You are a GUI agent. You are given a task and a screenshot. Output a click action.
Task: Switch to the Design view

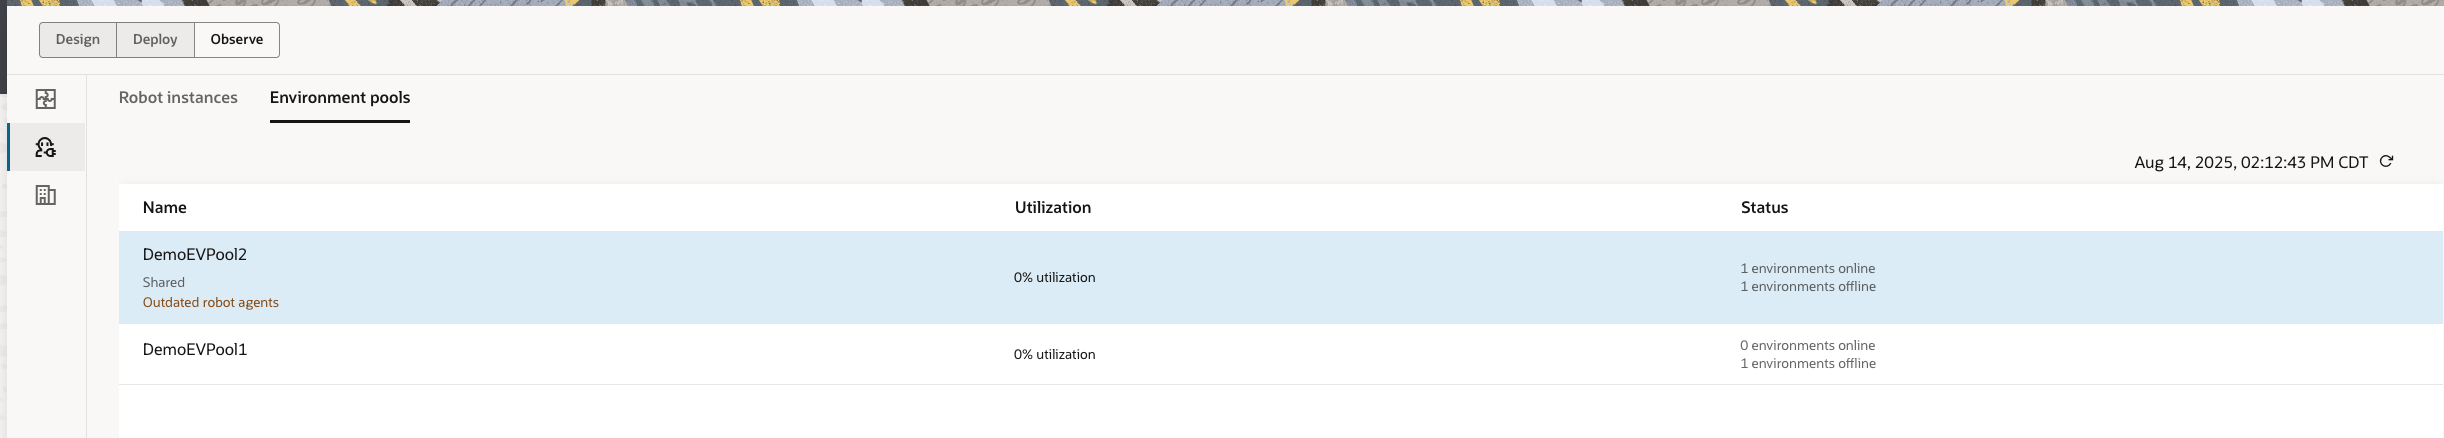(78, 40)
